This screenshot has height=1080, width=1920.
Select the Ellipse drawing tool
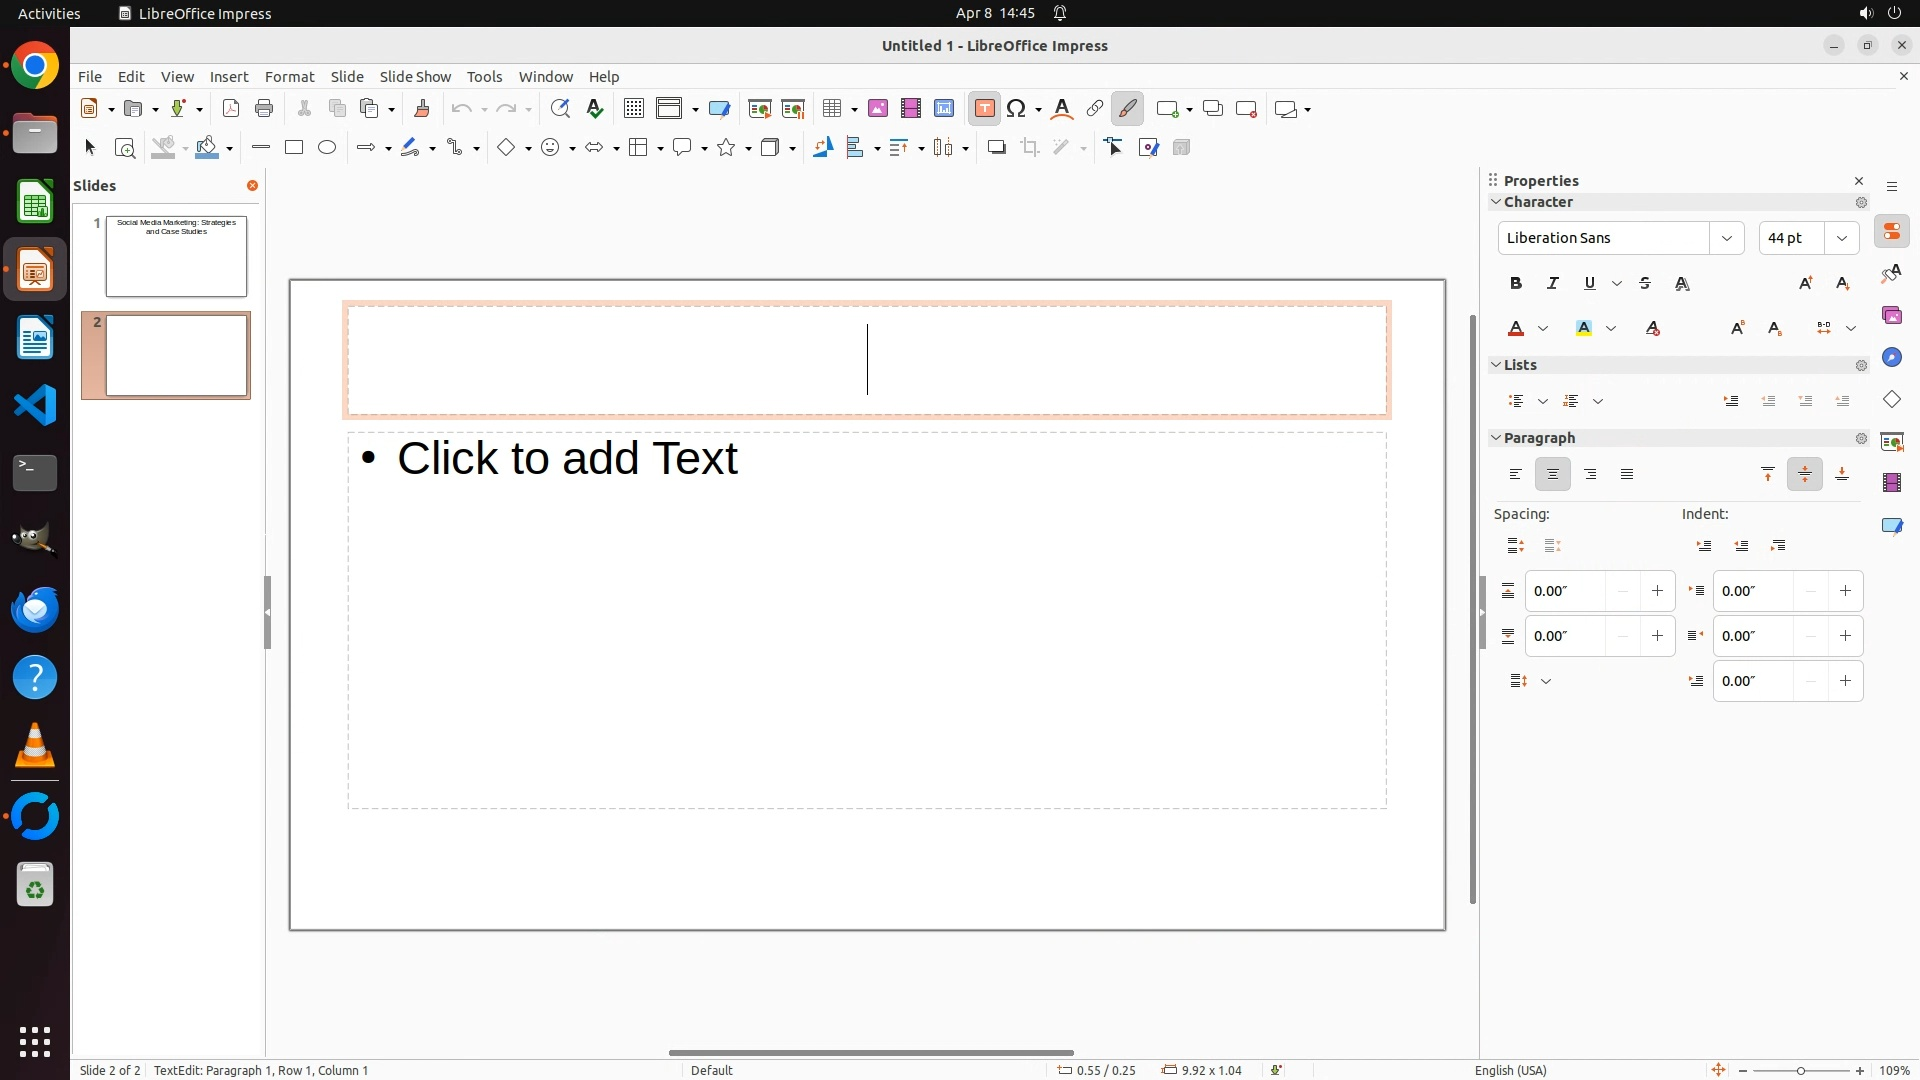[327, 148]
